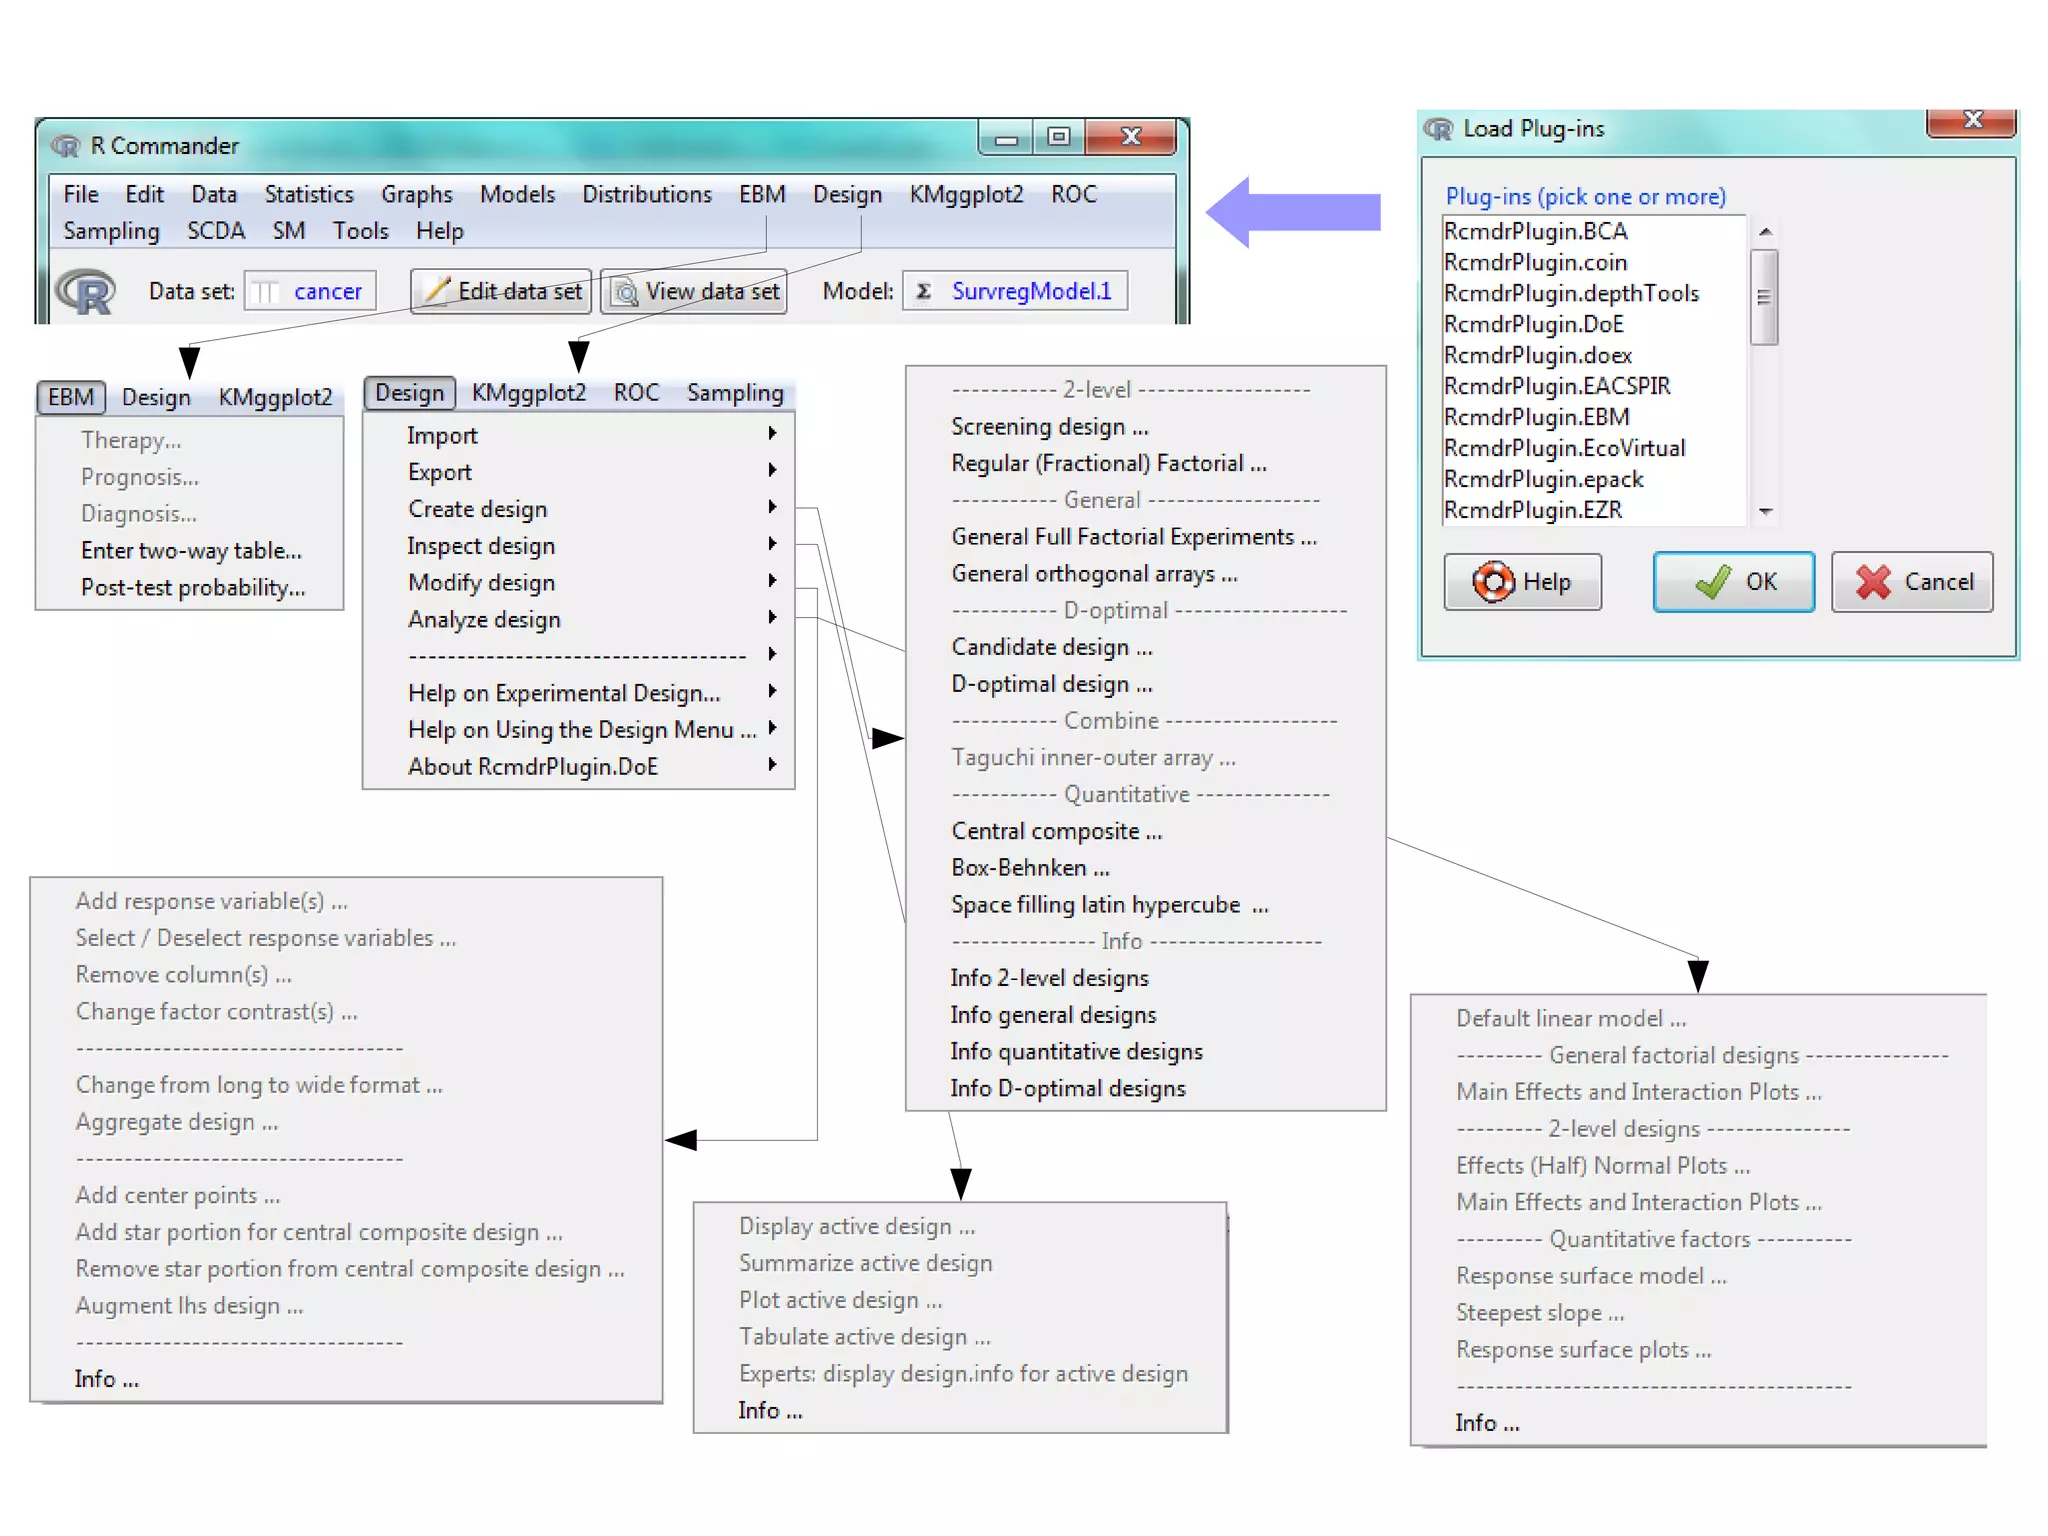Screen dimensions: 2048x1536
Task: Select RcmdrPlugin.BCA in the plug-in list
Action: point(1536,231)
